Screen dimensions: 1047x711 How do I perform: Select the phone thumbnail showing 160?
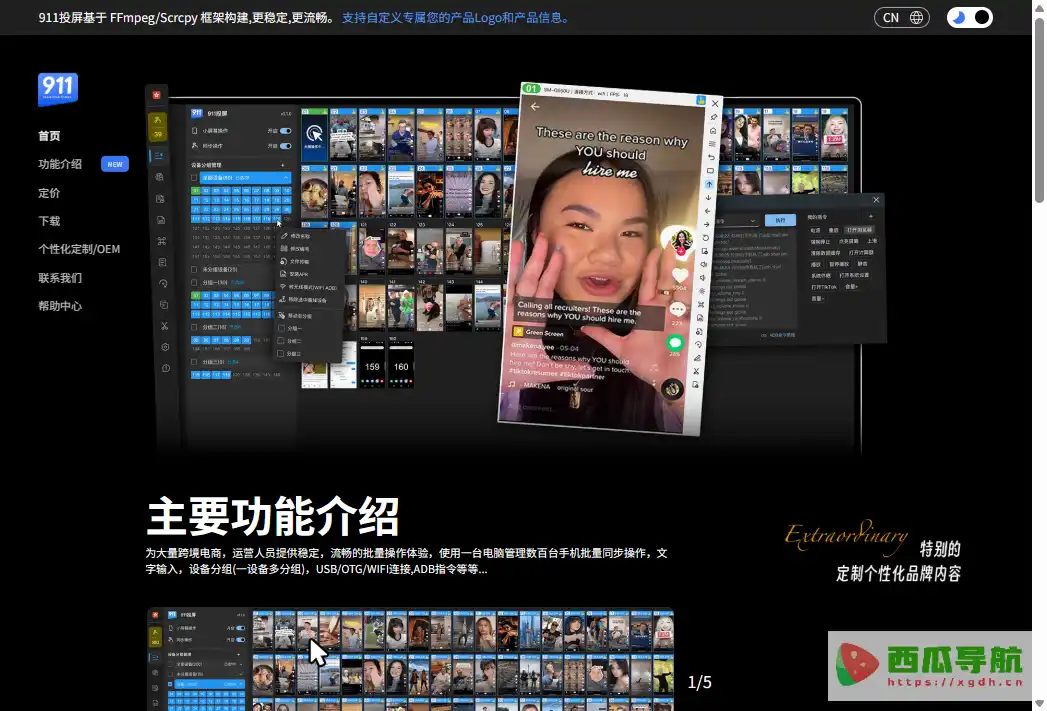(401, 365)
